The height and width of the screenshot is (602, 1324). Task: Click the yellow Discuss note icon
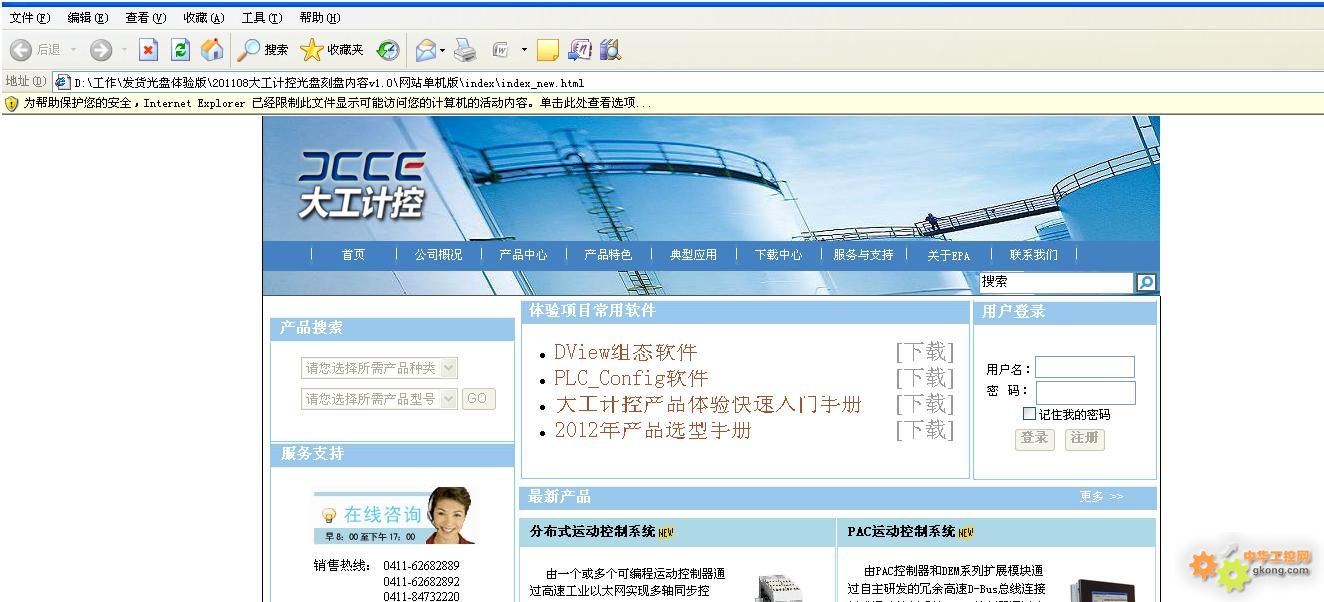[547, 50]
